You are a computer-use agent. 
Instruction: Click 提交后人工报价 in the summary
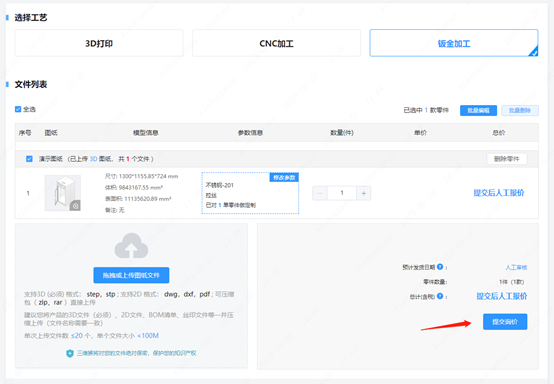click(x=502, y=296)
